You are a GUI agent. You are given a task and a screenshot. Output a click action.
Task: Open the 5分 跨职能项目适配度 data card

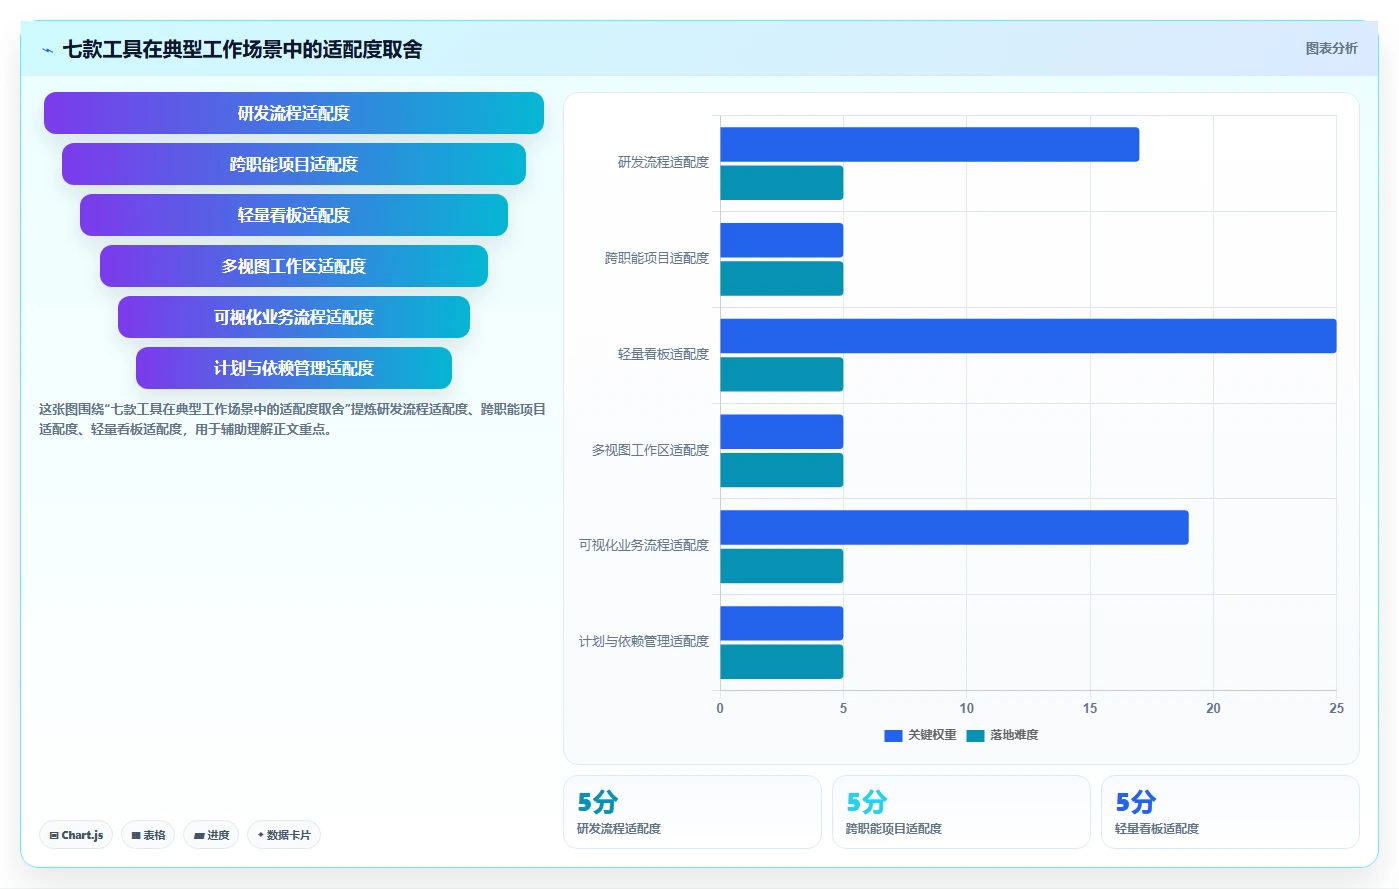pyautogui.click(x=961, y=812)
